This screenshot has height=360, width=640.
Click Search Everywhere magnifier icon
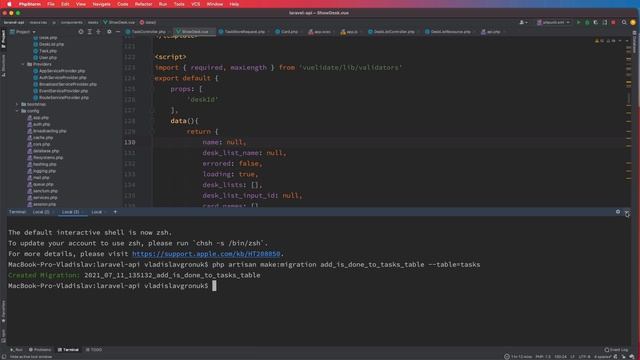(624, 22)
